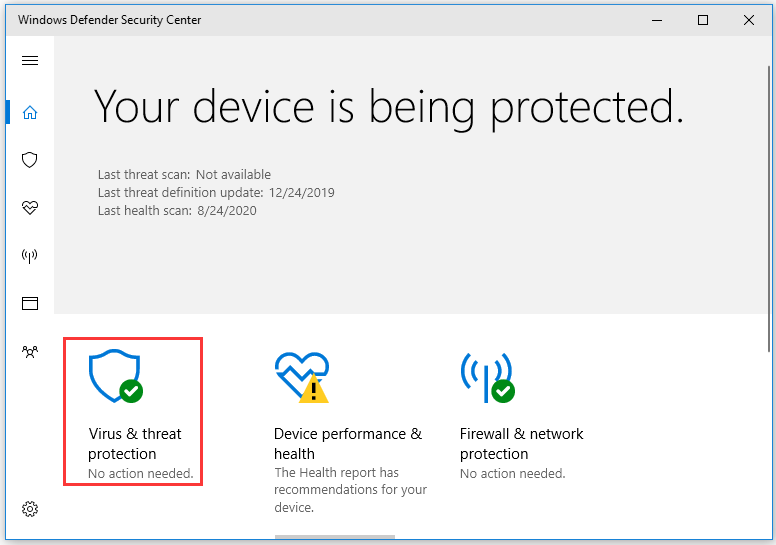Screen dimensions: 776x545
Task: Click the horizontal scrollbar at bottom
Action: (x=335, y=537)
